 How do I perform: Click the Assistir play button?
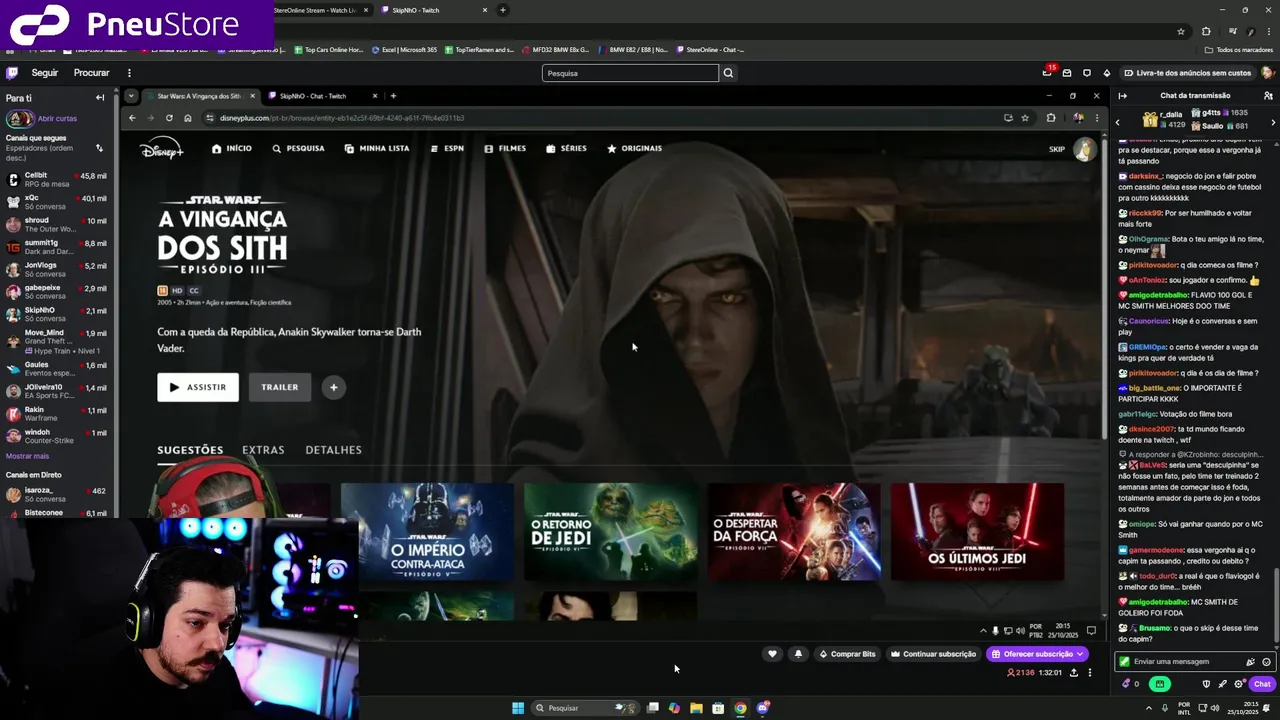198,387
